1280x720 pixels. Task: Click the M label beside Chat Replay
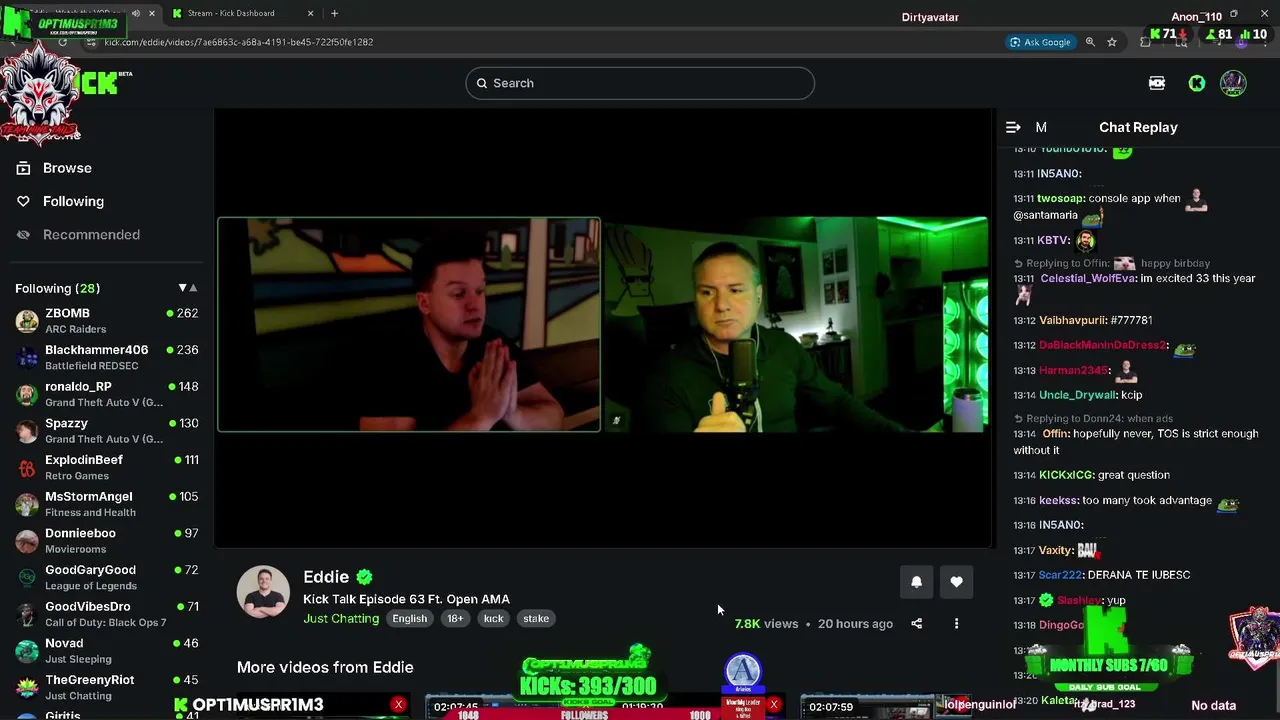tap(1041, 127)
